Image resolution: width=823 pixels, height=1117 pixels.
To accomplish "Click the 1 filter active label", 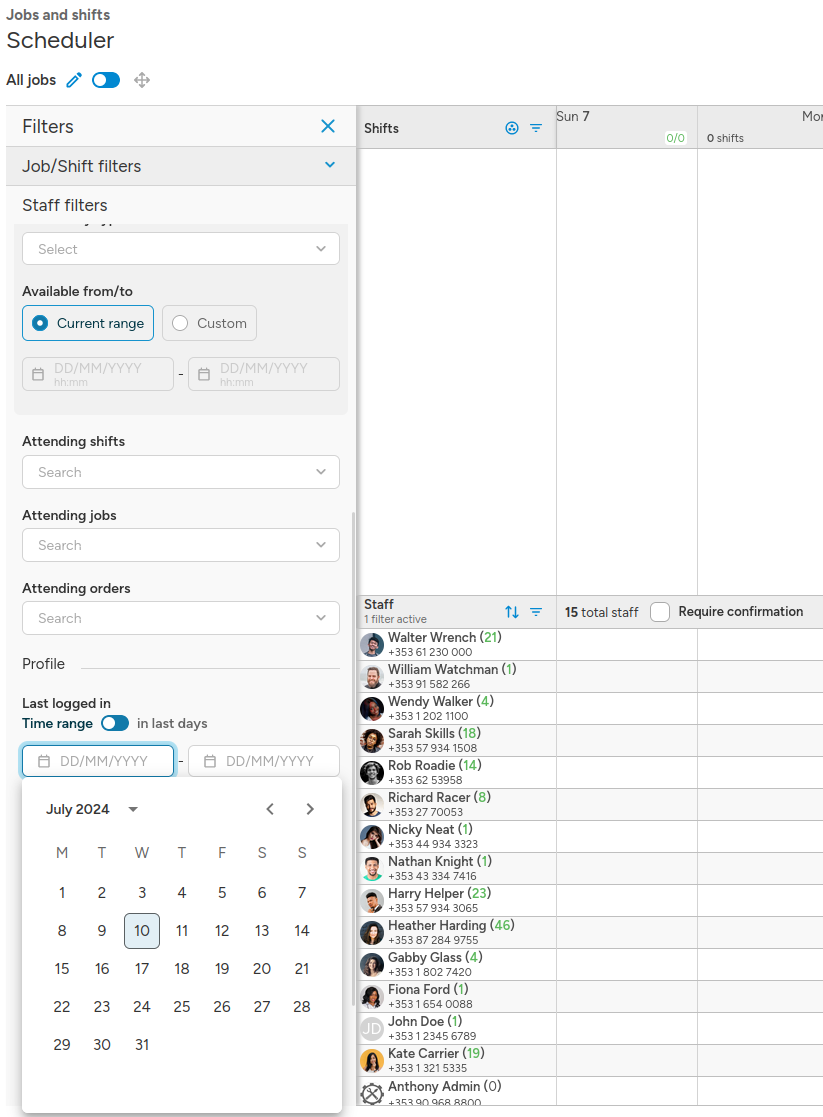I will (395, 620).
